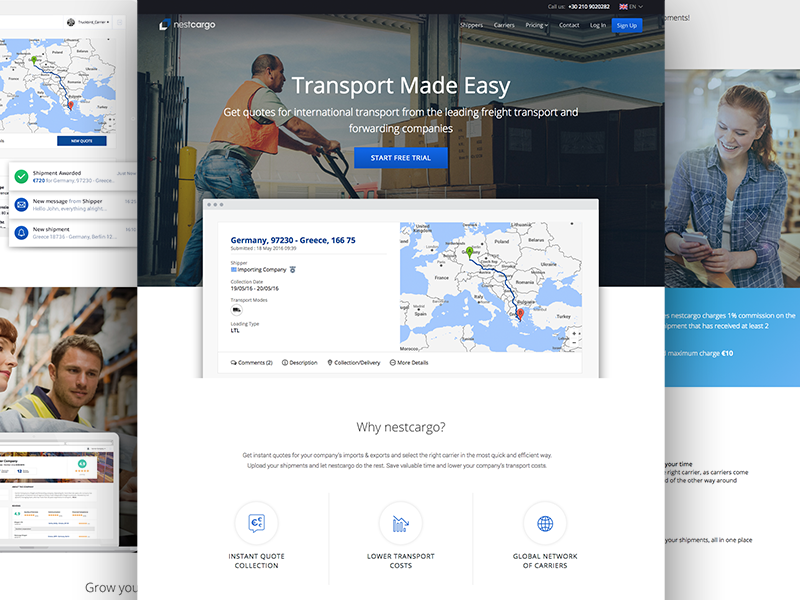Click the nestcargo logo

[187, 24]
